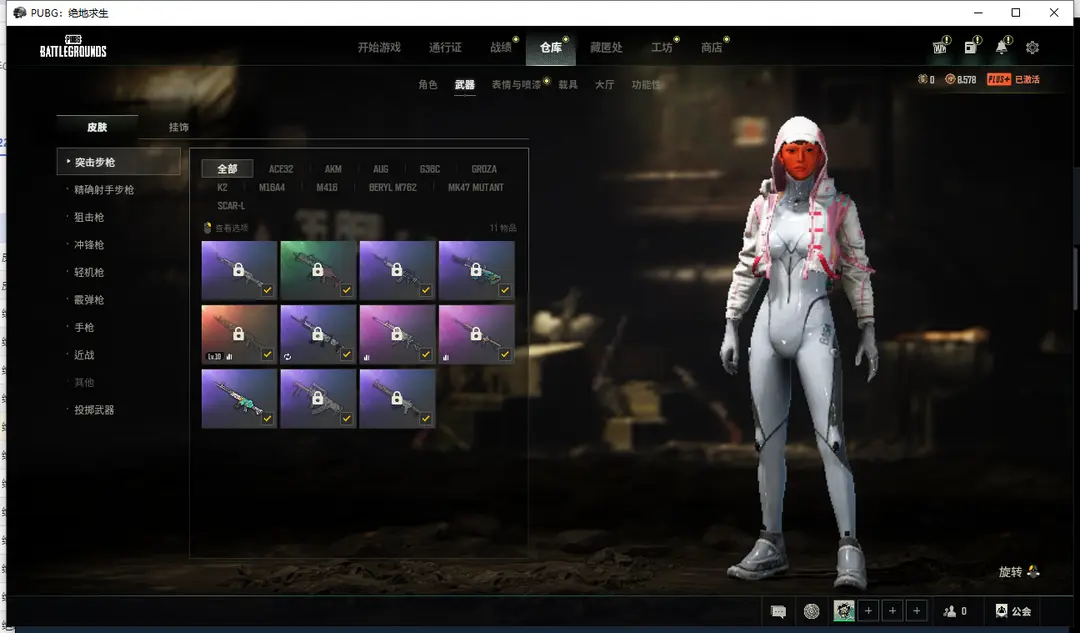Toggle checkbox on the first skin in the grid

[267, 291]
